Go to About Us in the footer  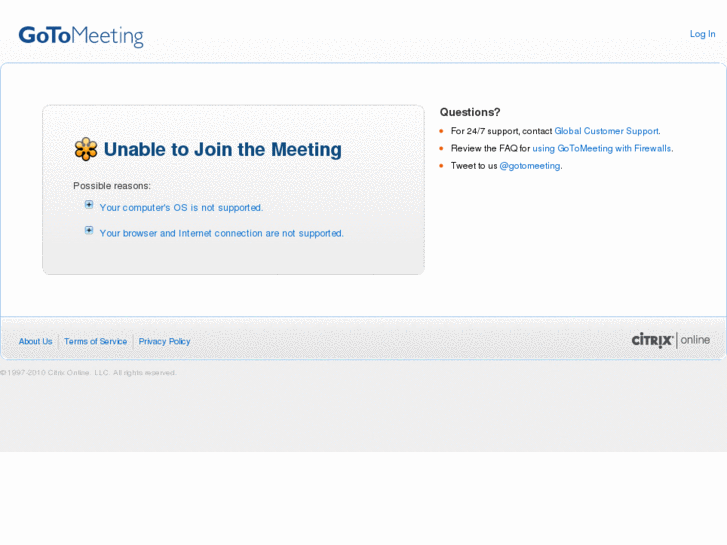[35, 342]
